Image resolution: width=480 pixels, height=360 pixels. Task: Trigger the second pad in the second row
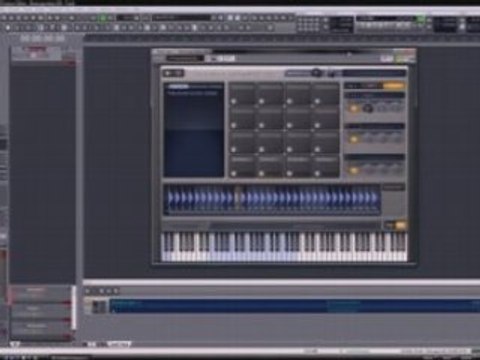270,119
